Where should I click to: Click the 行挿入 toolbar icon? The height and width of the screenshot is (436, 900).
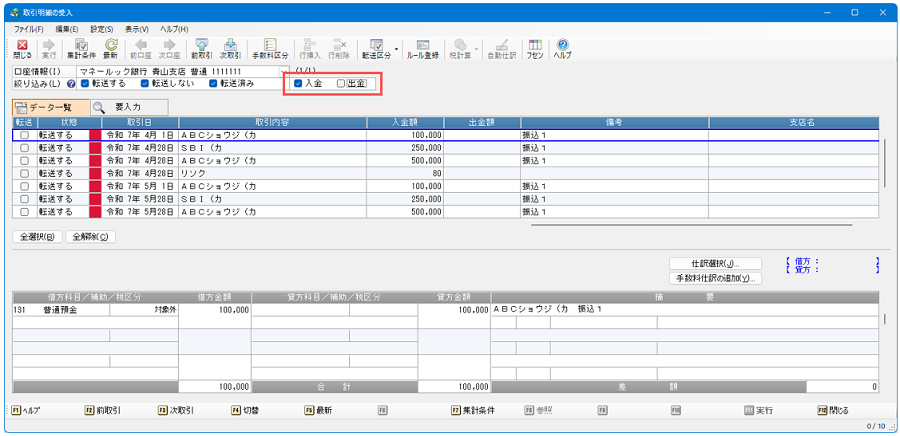click(310, 49)
